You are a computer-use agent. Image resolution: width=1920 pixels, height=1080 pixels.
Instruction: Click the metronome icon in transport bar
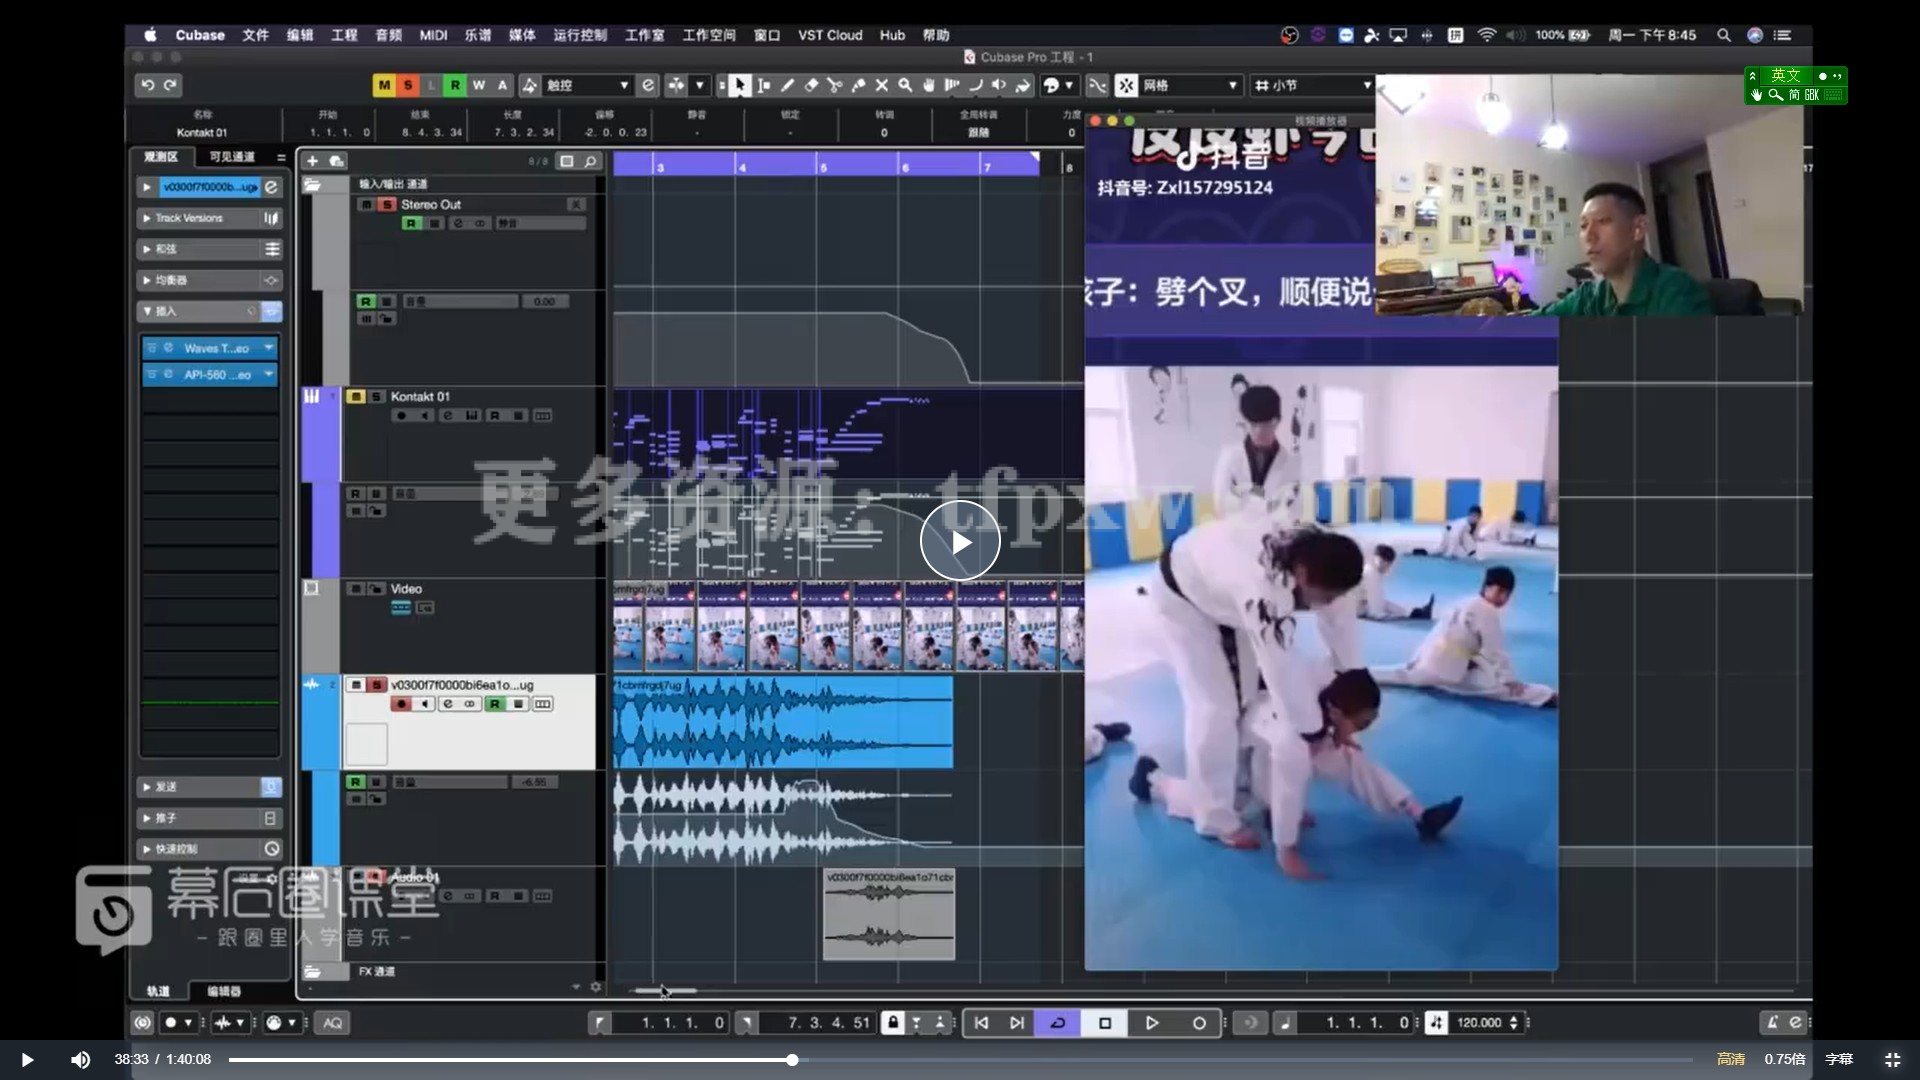coord(1286,1022)
